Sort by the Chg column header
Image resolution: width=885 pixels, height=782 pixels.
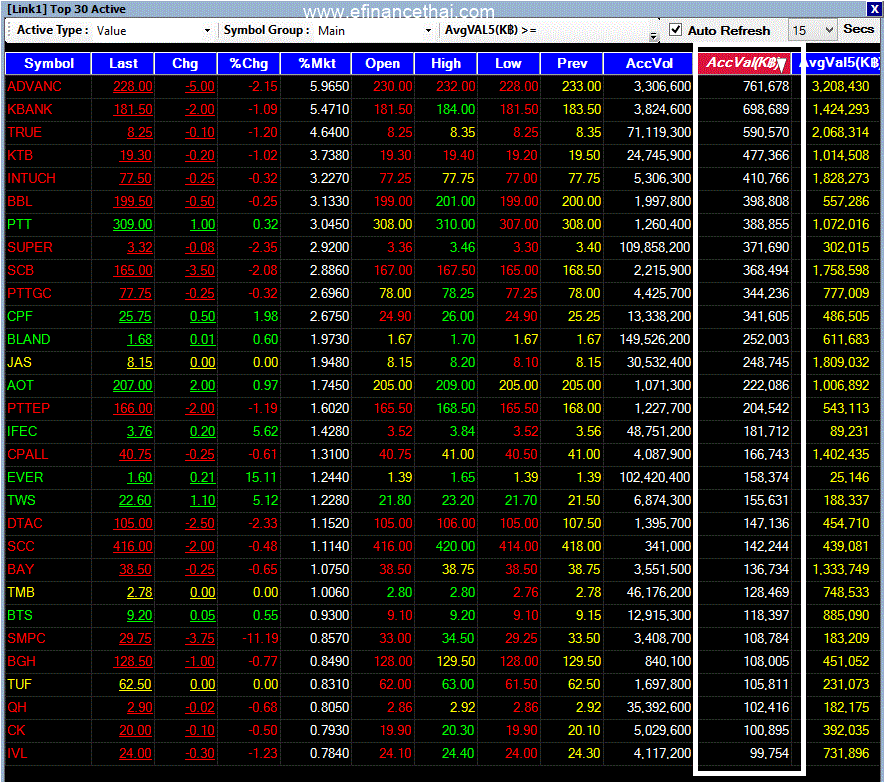point(185,63)
